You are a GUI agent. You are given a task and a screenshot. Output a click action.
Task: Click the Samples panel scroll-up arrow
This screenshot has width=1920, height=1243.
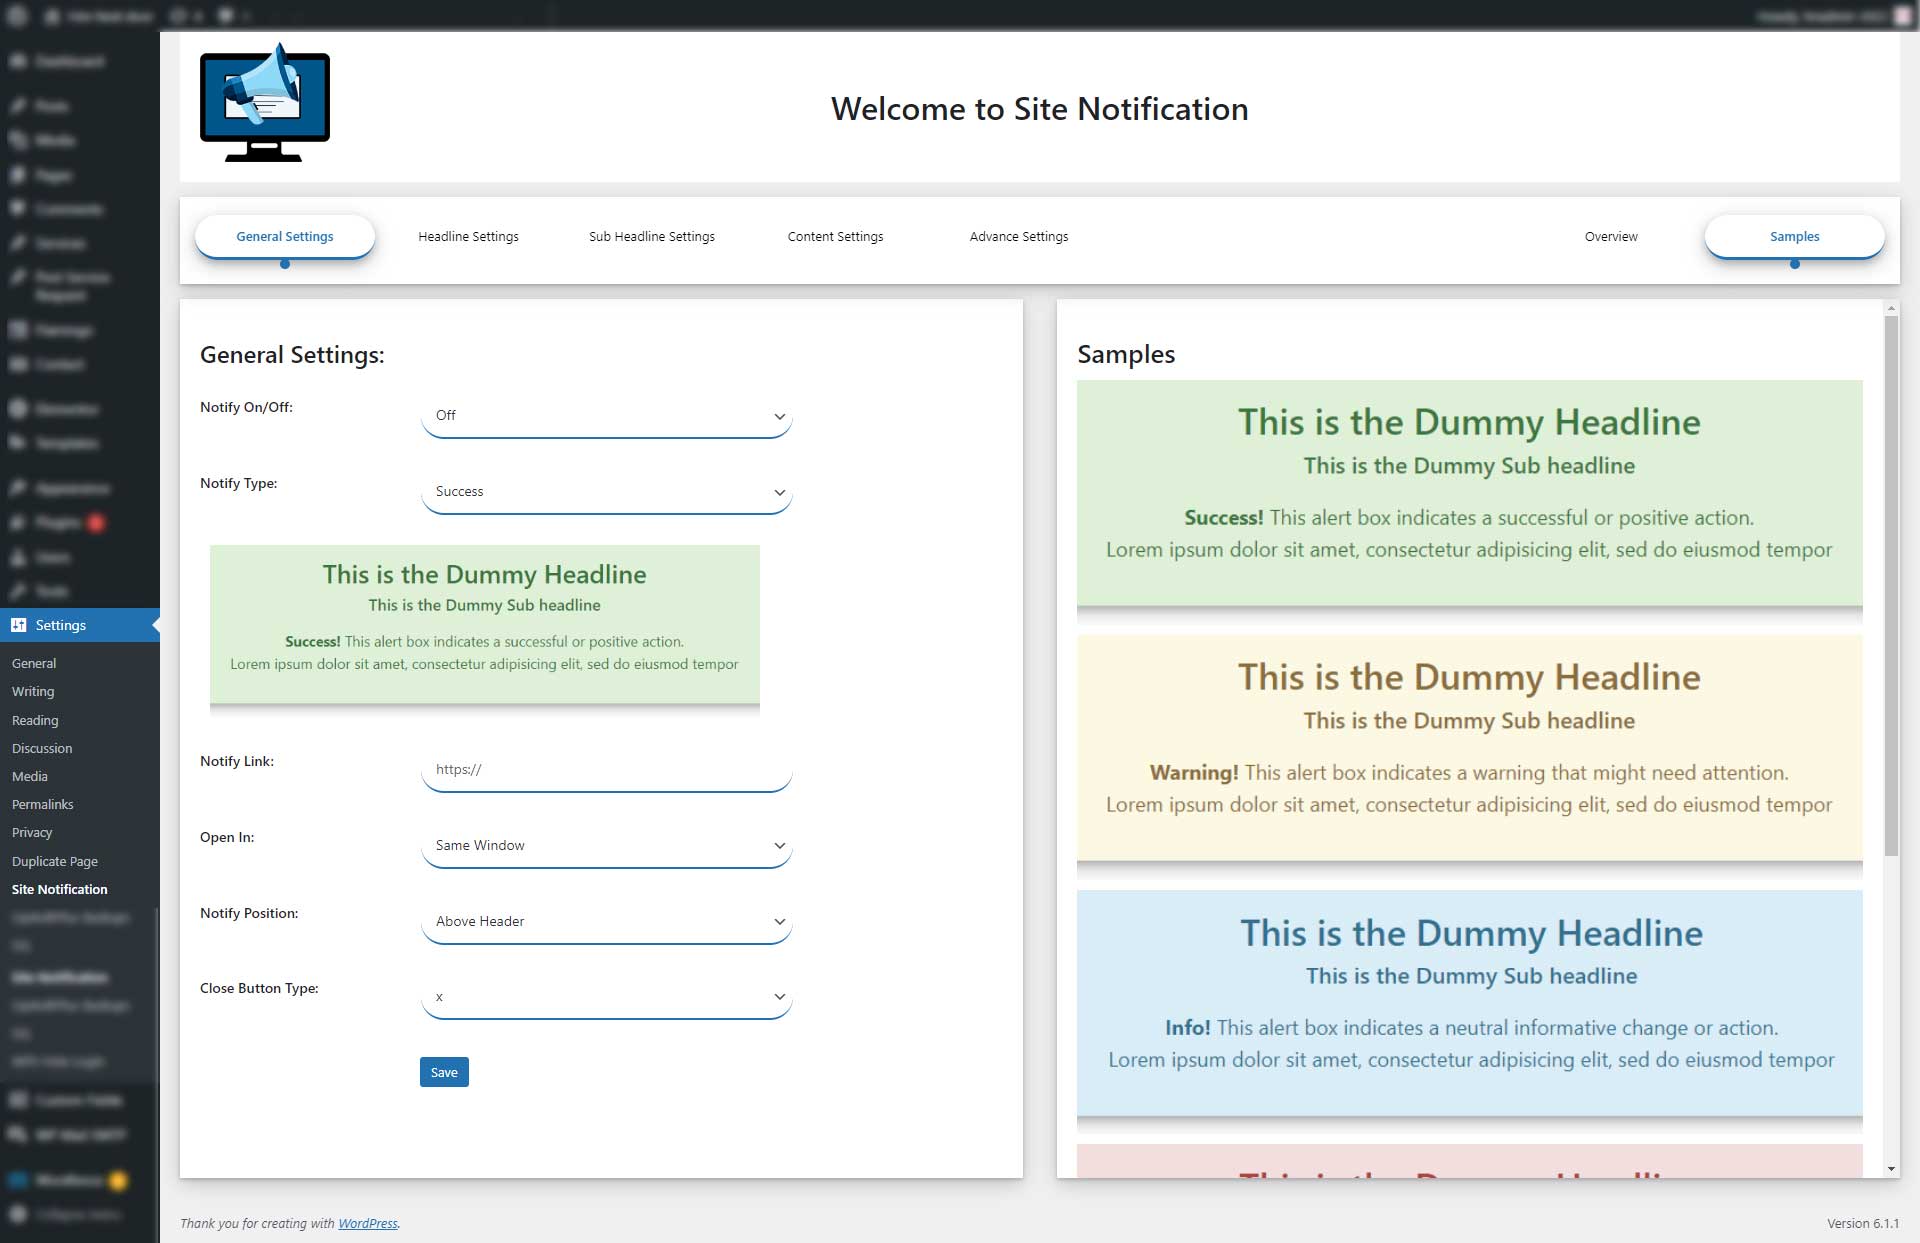[x=1890, y=309]
